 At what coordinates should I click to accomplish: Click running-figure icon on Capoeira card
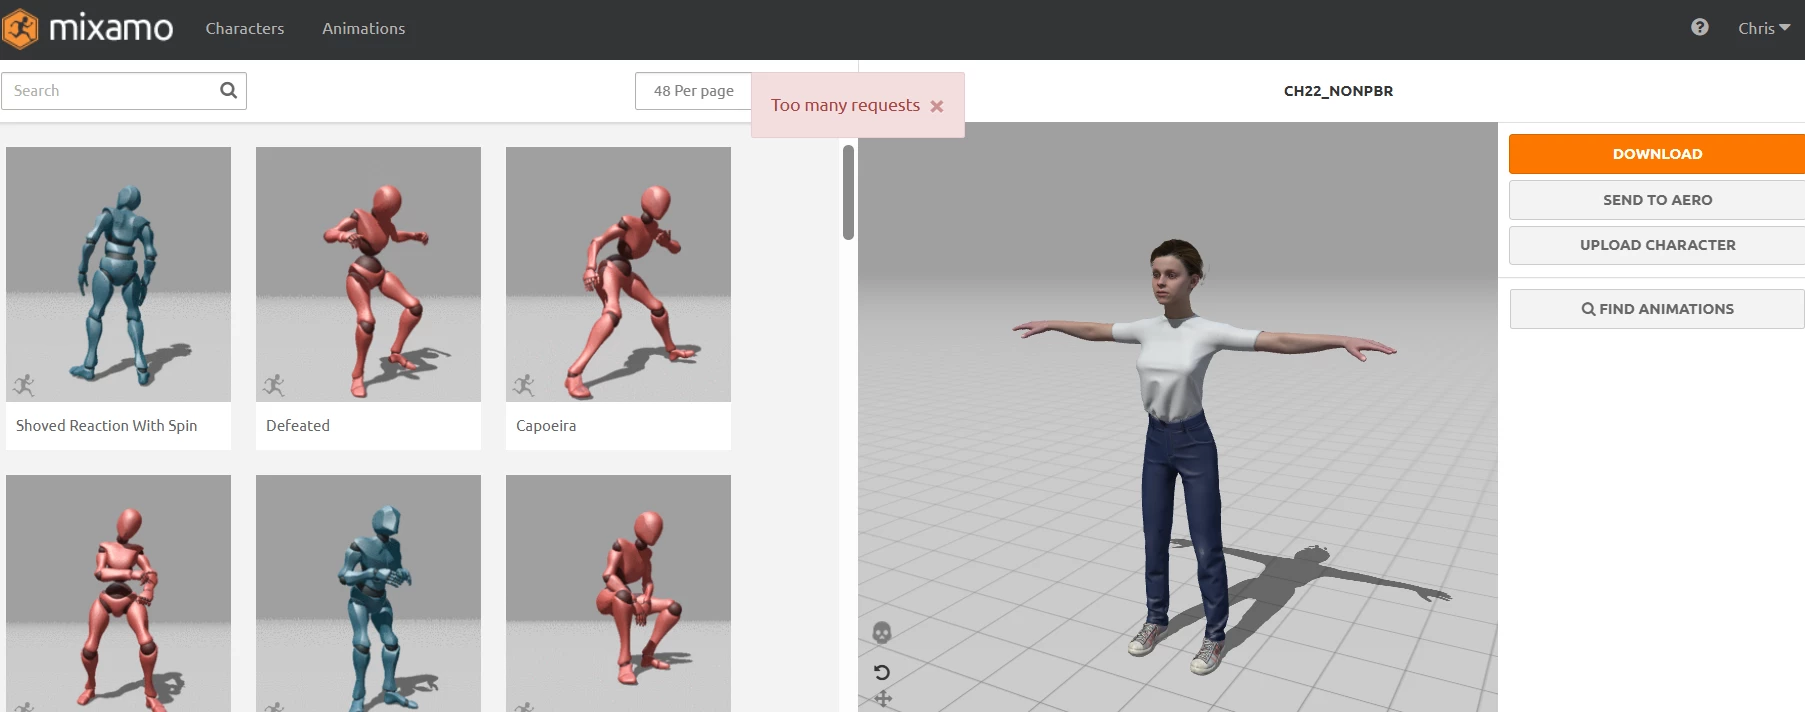[x=524, y=385]
